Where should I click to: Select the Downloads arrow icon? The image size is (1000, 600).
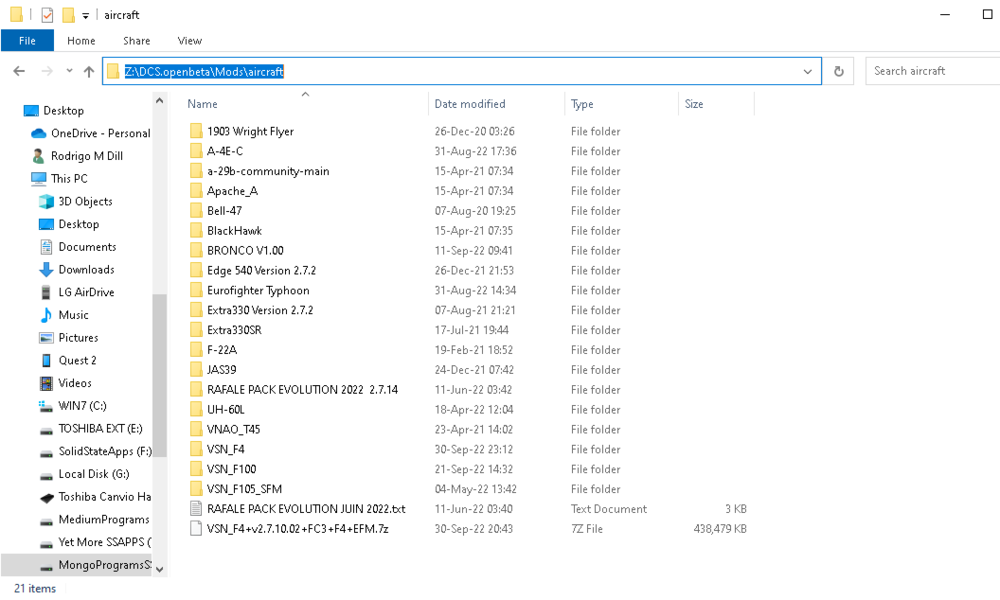tap(47, 270)
